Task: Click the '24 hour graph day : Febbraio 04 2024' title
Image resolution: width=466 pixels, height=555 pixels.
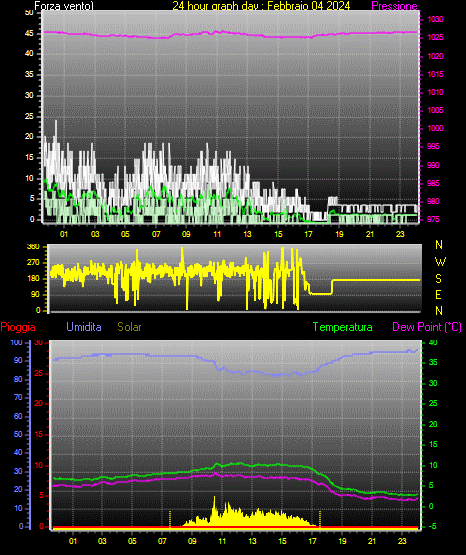Action: [261, 6]
